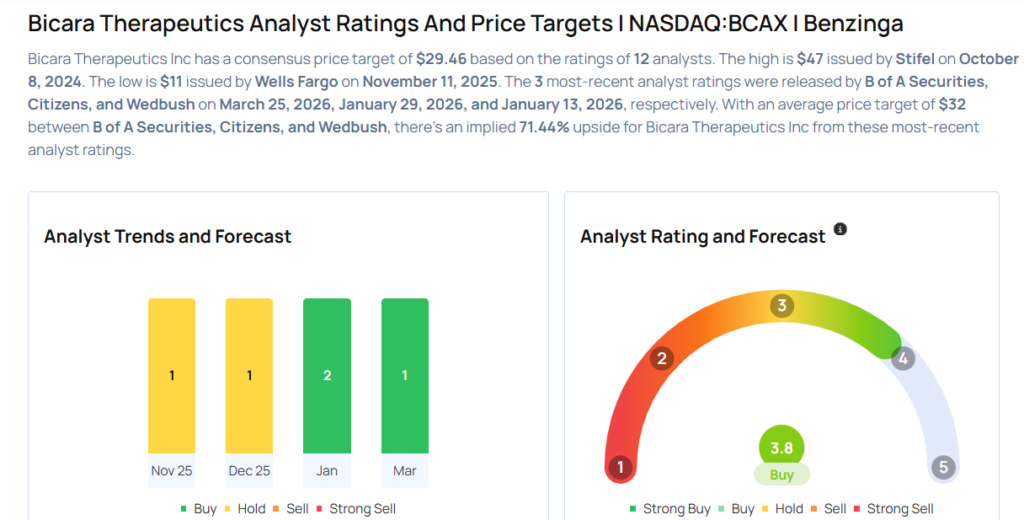The image size is (1024, 520).
Task: Click the gauge marker numbered 1
Action: point(621,467)
